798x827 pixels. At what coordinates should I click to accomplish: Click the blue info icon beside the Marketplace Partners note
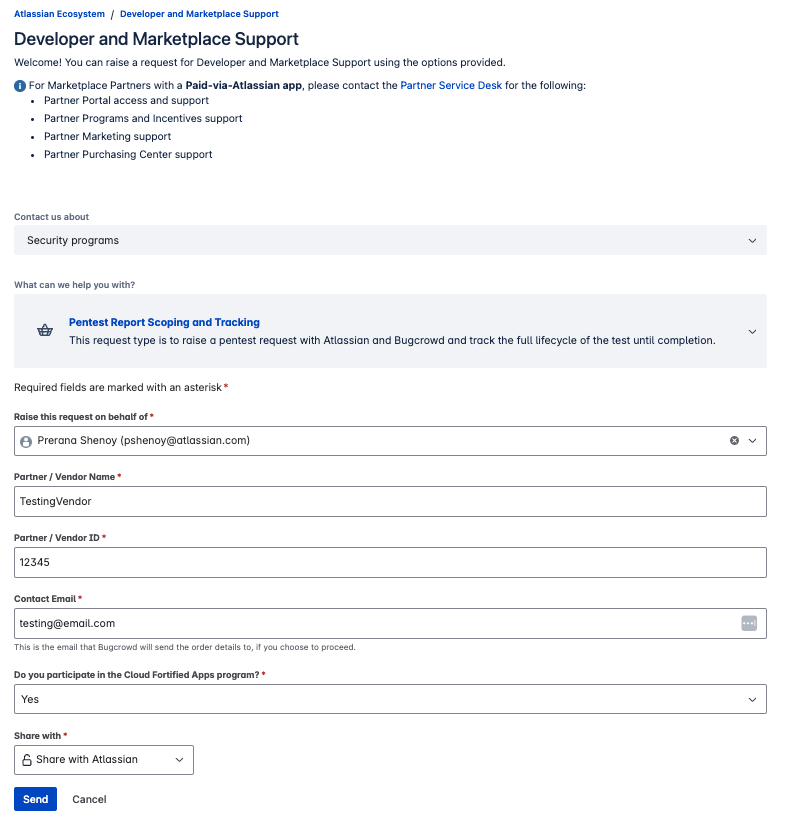click(x=18, y=85)
